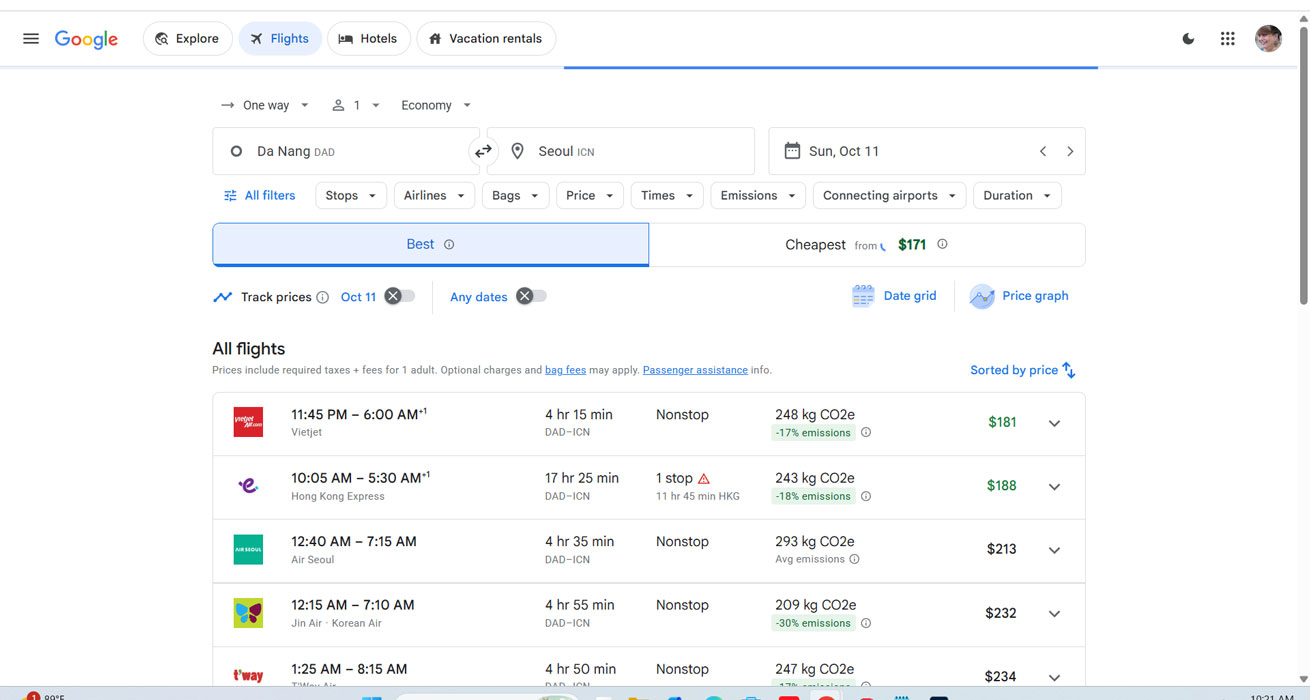
Task: Click the Hong Kong Express airline logo
Action: pos(248,486)
